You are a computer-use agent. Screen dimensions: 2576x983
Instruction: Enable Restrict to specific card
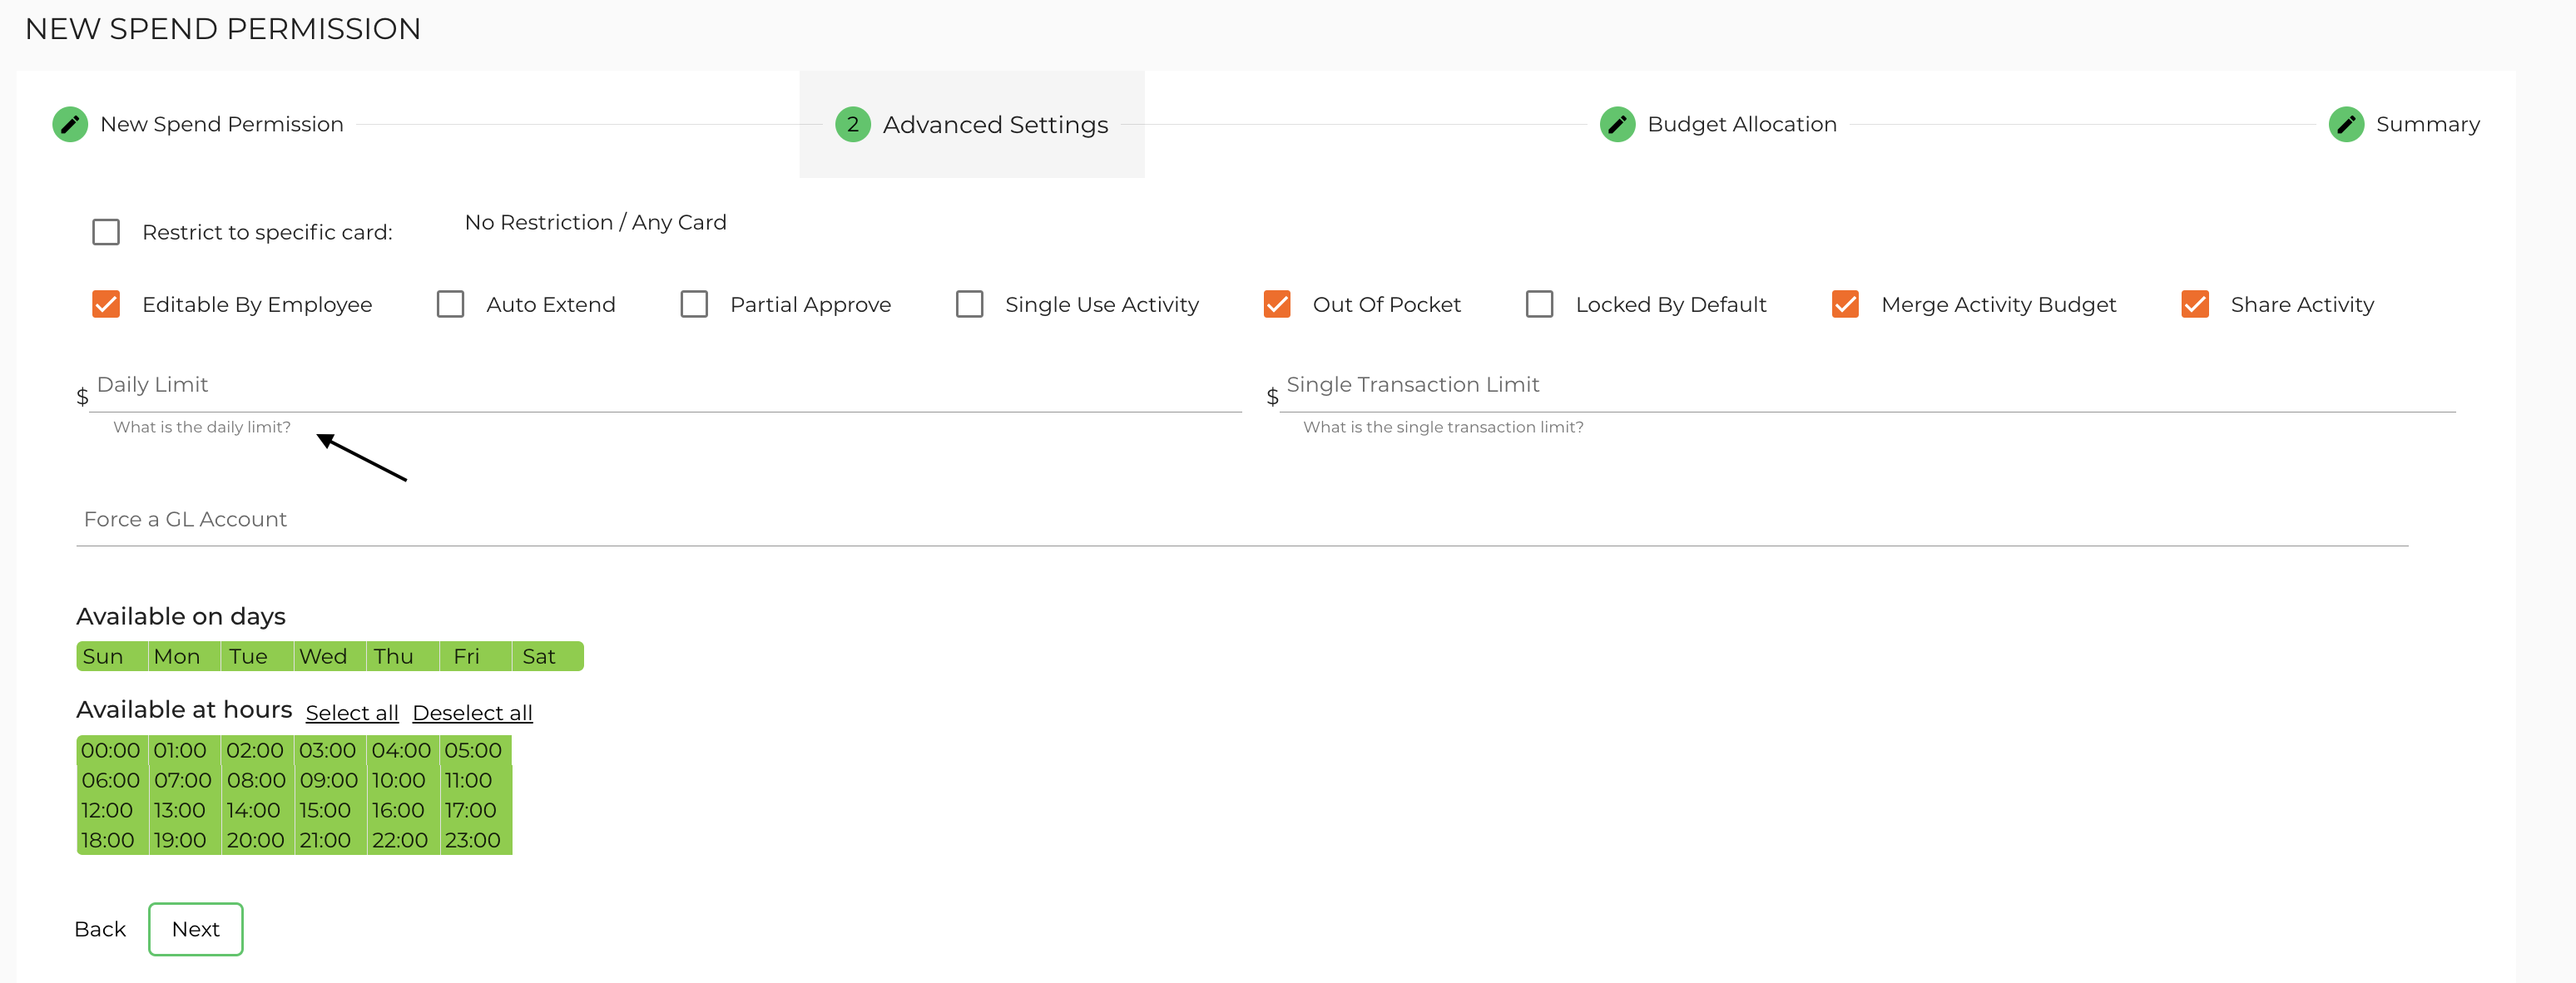pyautogui.click(x=106, y=231)
